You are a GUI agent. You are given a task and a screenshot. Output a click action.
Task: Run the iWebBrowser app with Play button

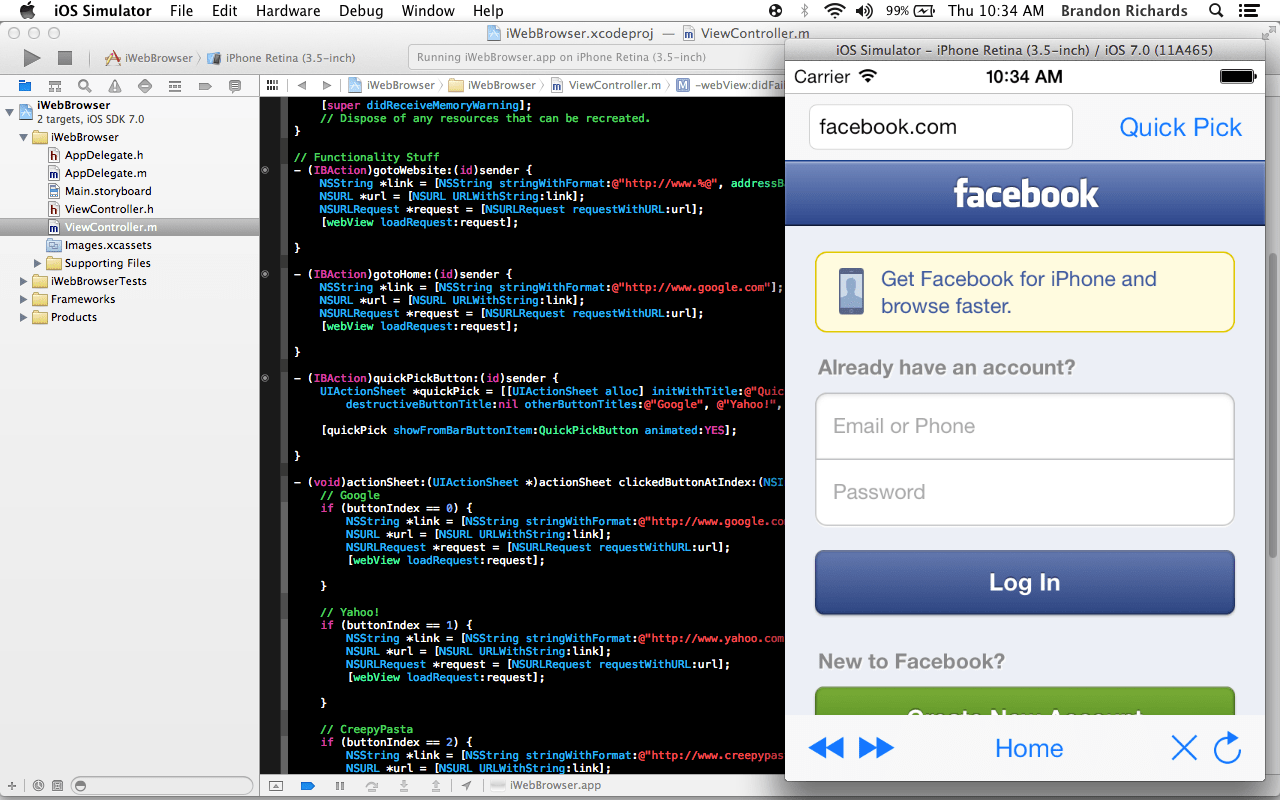32,58
